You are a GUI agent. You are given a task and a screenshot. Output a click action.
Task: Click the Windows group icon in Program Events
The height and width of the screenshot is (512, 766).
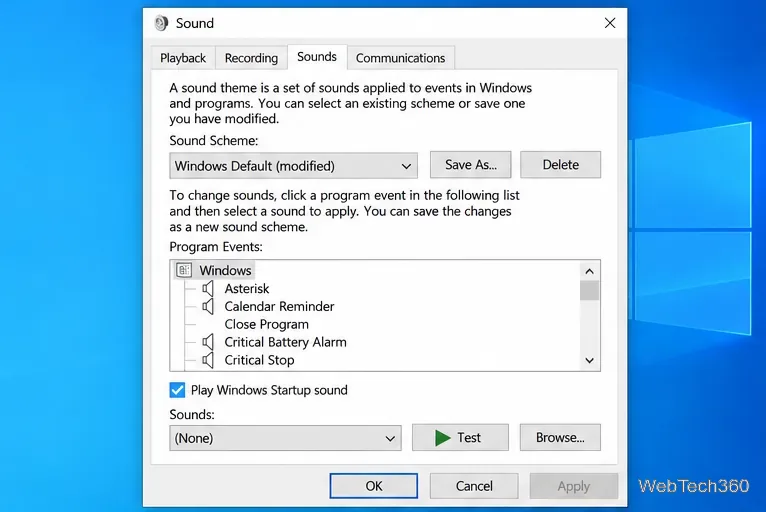point(184,270)
